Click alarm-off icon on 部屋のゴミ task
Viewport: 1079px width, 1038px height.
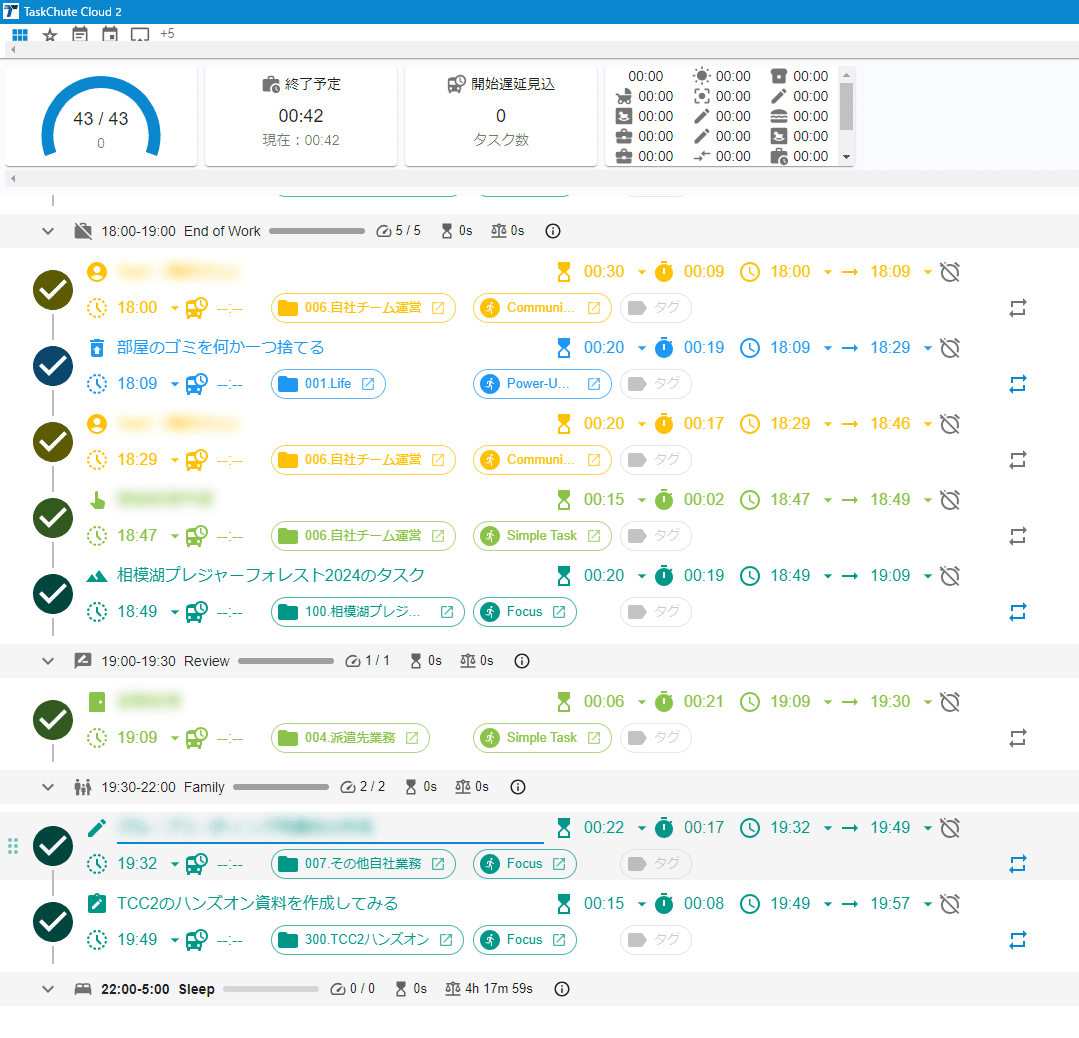pos(950,348)
